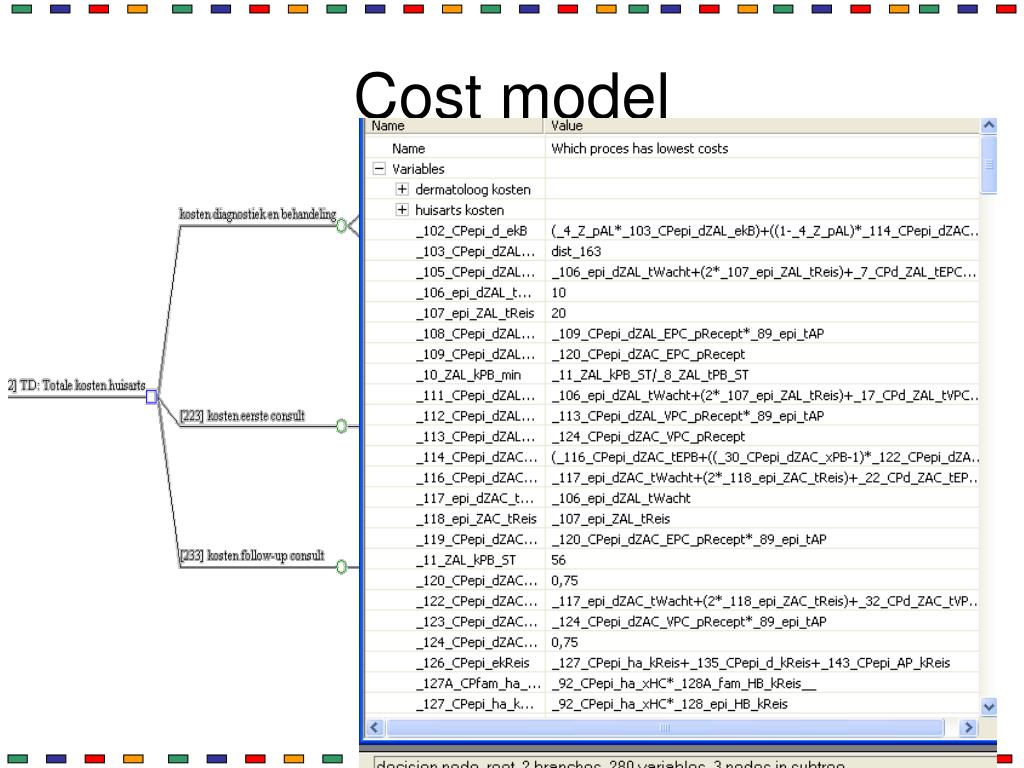The image size is (1024, 768).
Task: Select the _11_ZAL_kPB_ST variable row
Action: 466,560
